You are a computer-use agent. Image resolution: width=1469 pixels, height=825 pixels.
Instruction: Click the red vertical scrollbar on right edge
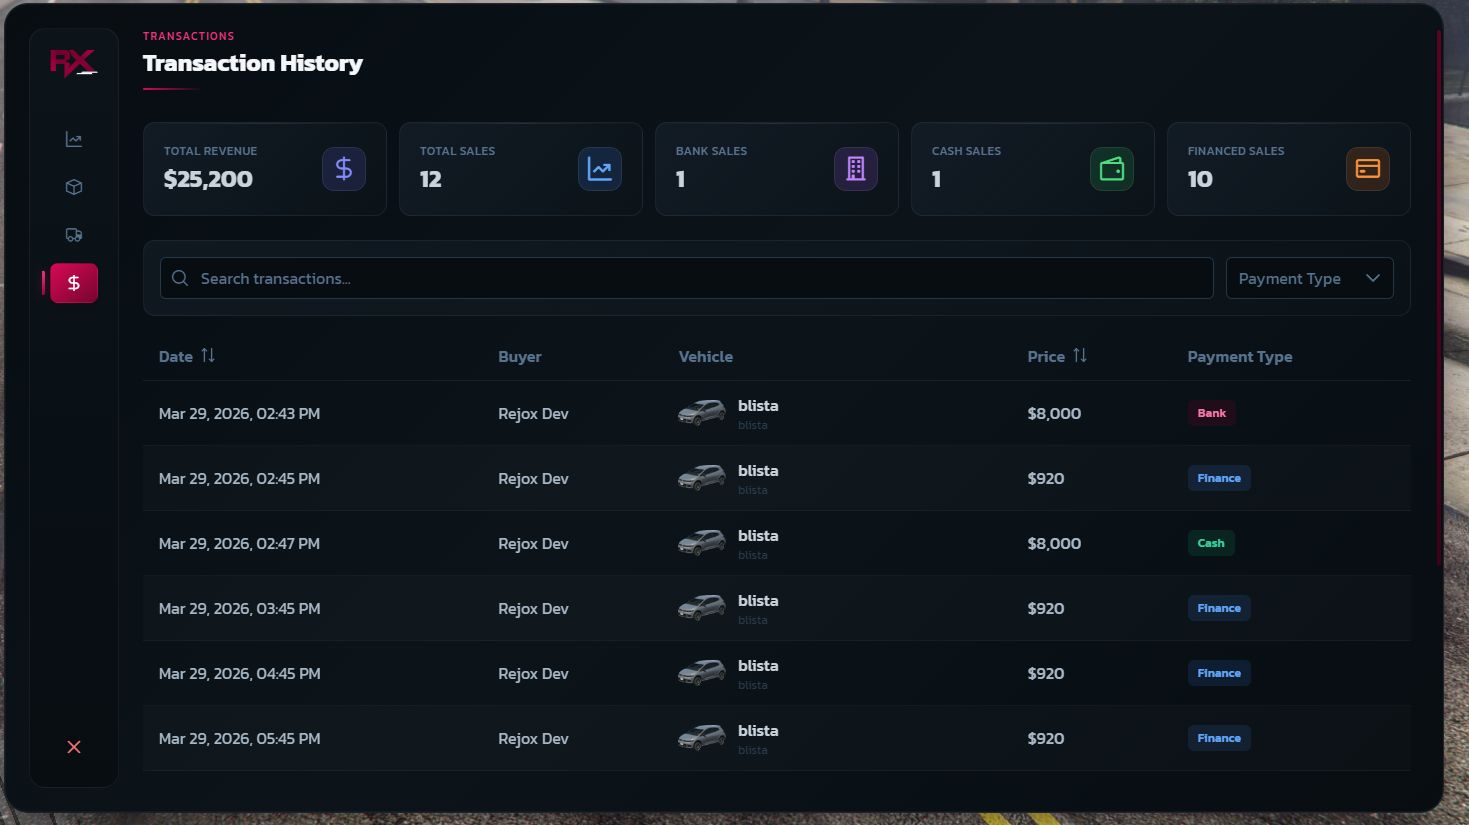pyautogui.click(x=1439, y=300)
